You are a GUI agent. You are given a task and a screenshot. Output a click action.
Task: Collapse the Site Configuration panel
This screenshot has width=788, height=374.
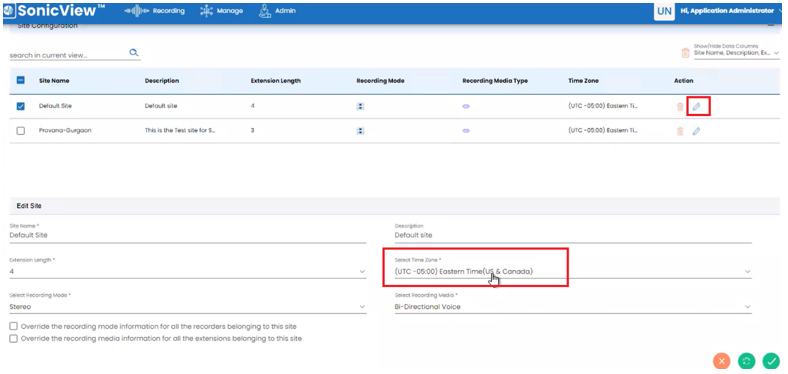pyautogui.click(x=771, y=25)
